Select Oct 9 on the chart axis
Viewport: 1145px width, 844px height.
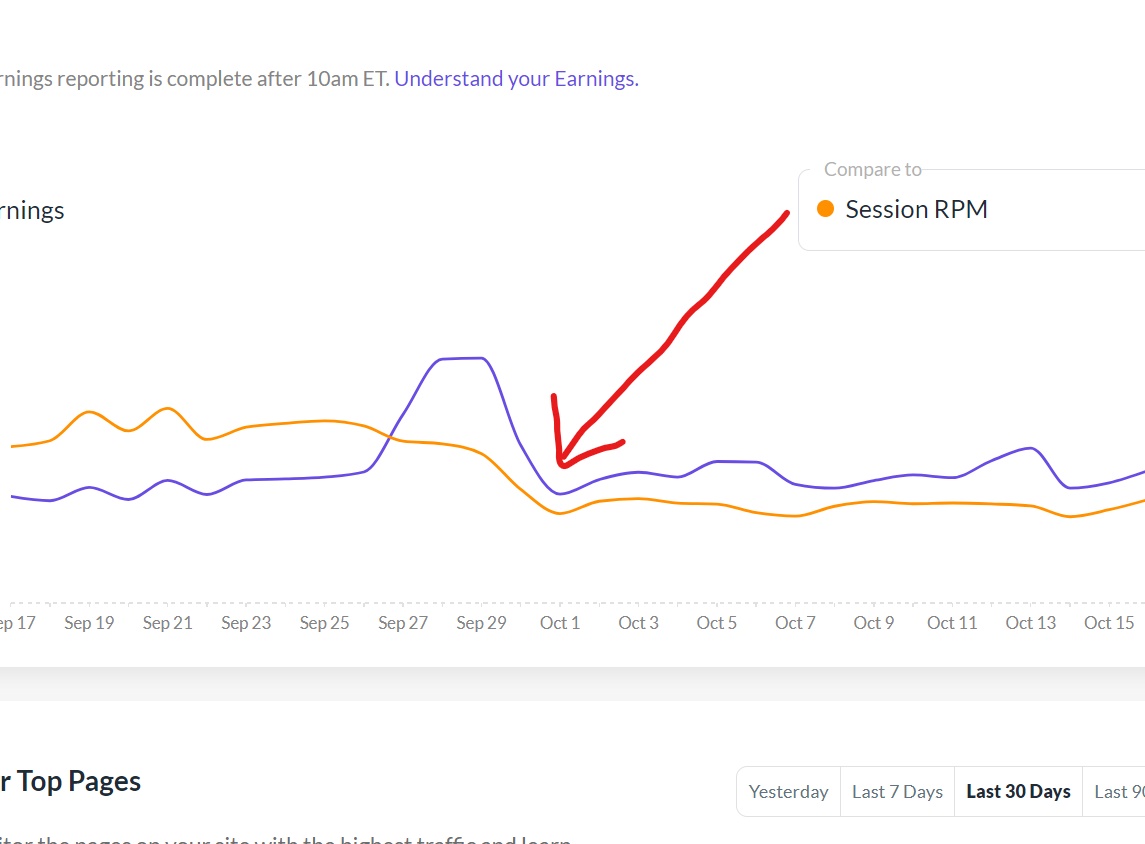873,623
